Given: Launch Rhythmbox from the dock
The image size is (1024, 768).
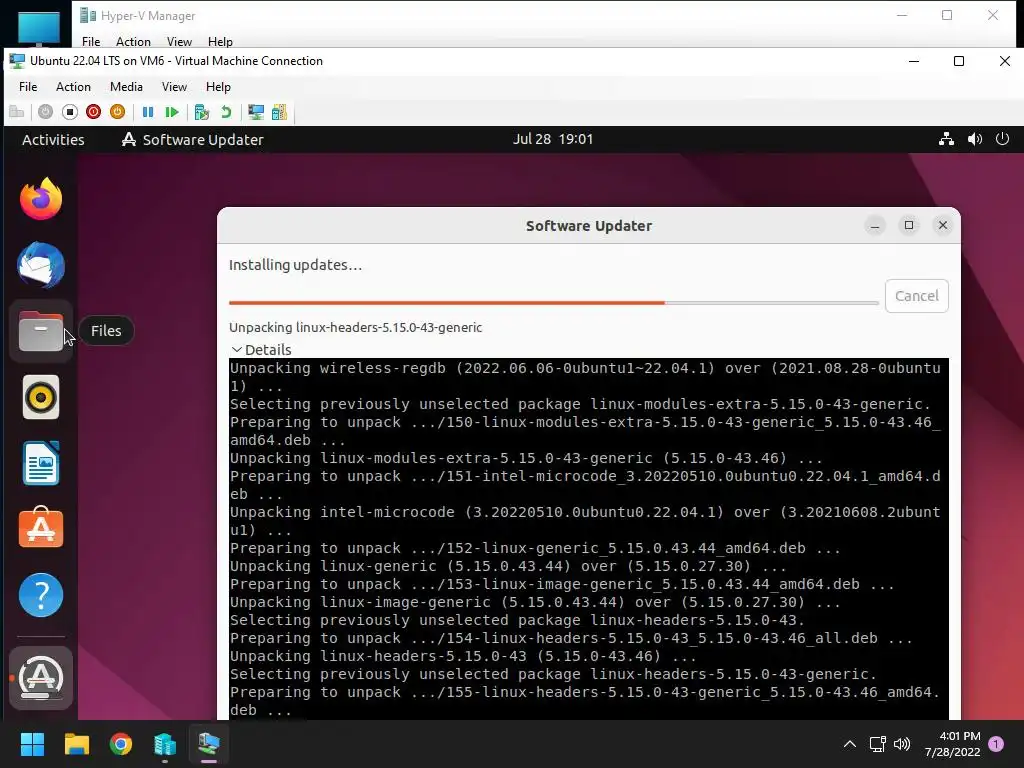Looking at the screenshot, I should click(40, 397).
